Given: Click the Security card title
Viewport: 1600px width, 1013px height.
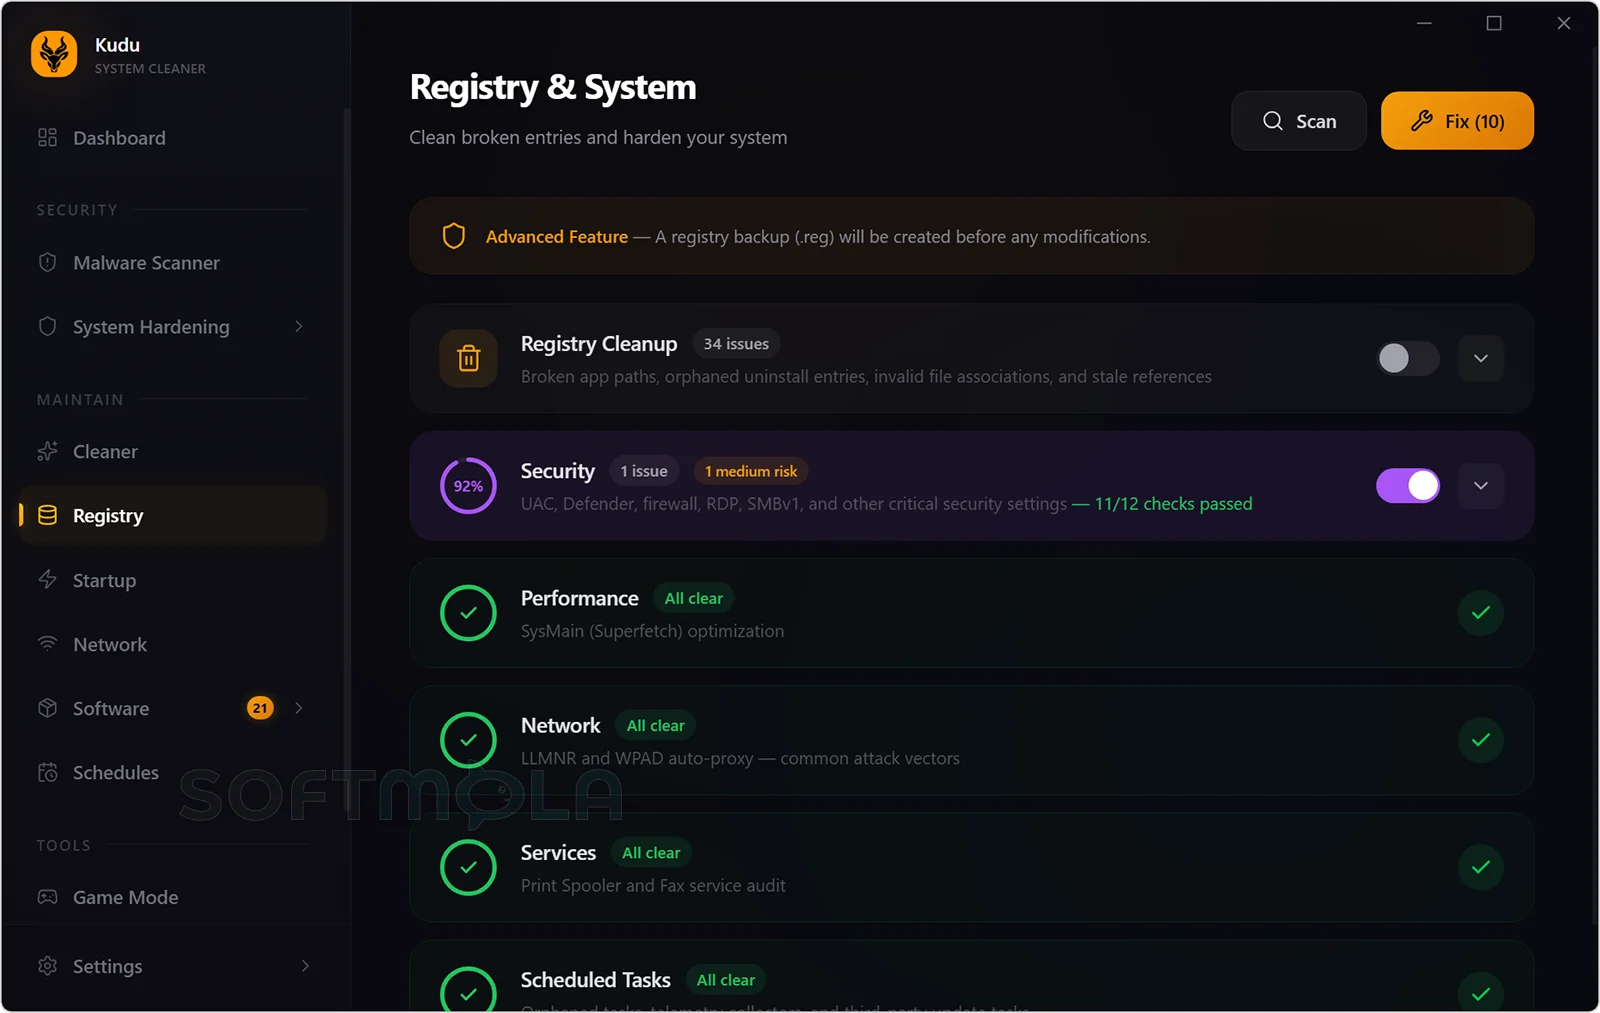Looking at the screenshot, I should coord(558,471).
